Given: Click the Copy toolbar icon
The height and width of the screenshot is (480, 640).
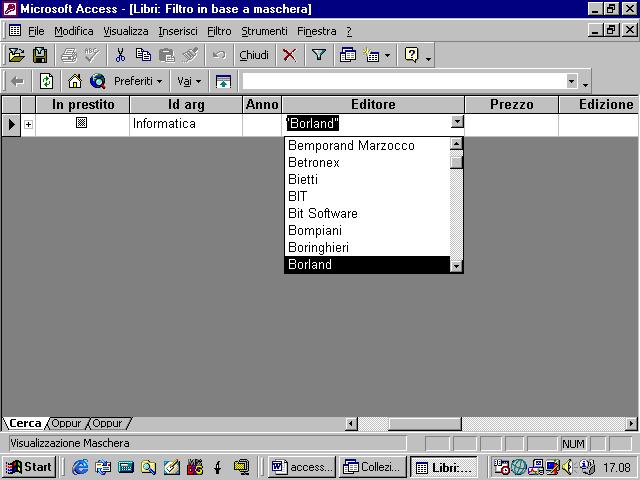Looking at the screenshot, I should 143,55.
